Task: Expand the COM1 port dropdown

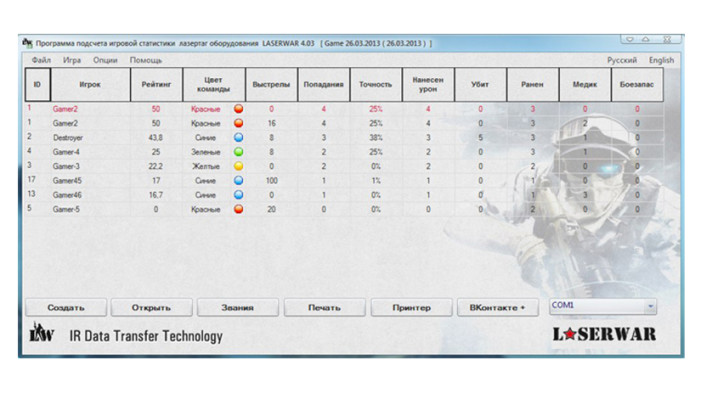Action: click(650, 306)
